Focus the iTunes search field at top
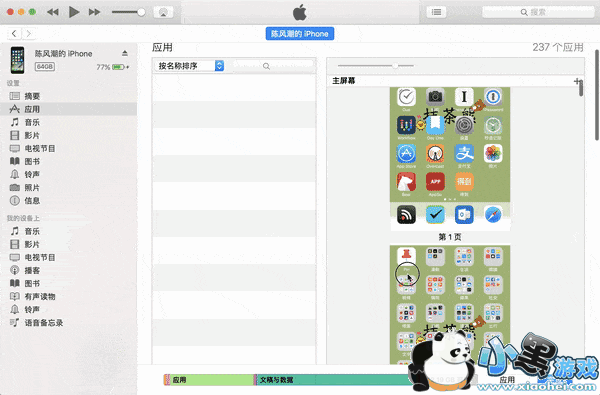The image size is (600, 395). click(x=538, y=12)
